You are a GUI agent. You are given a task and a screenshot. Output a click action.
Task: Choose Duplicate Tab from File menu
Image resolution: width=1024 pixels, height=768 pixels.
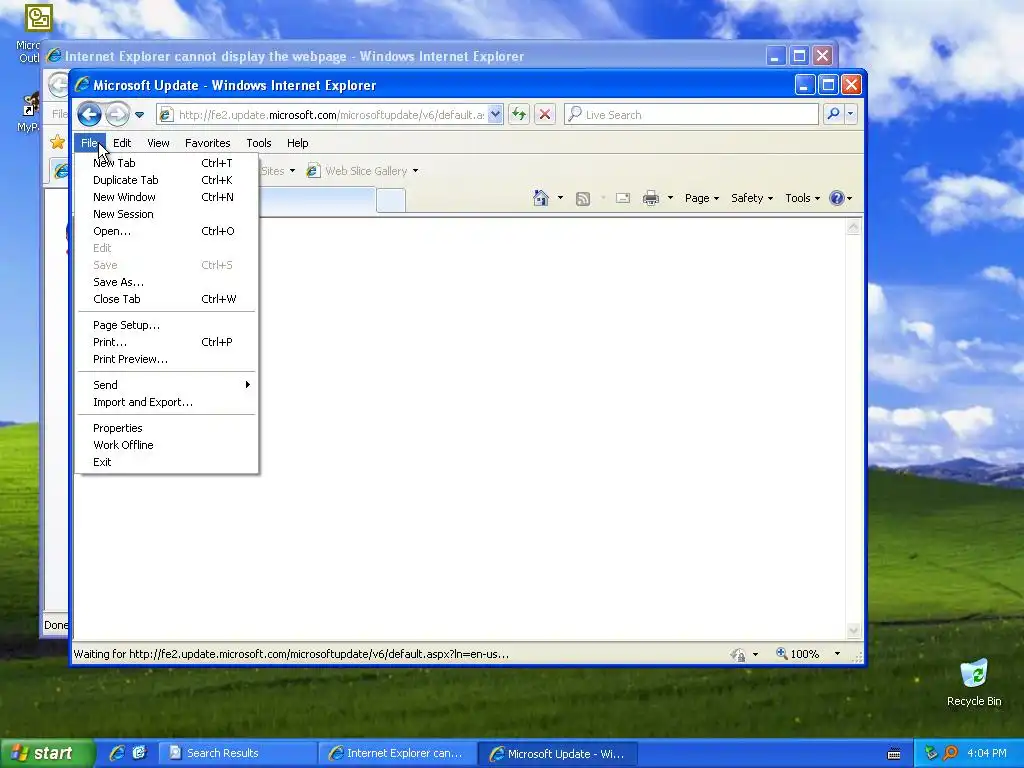pyautogui.click(x=166, y=180)
